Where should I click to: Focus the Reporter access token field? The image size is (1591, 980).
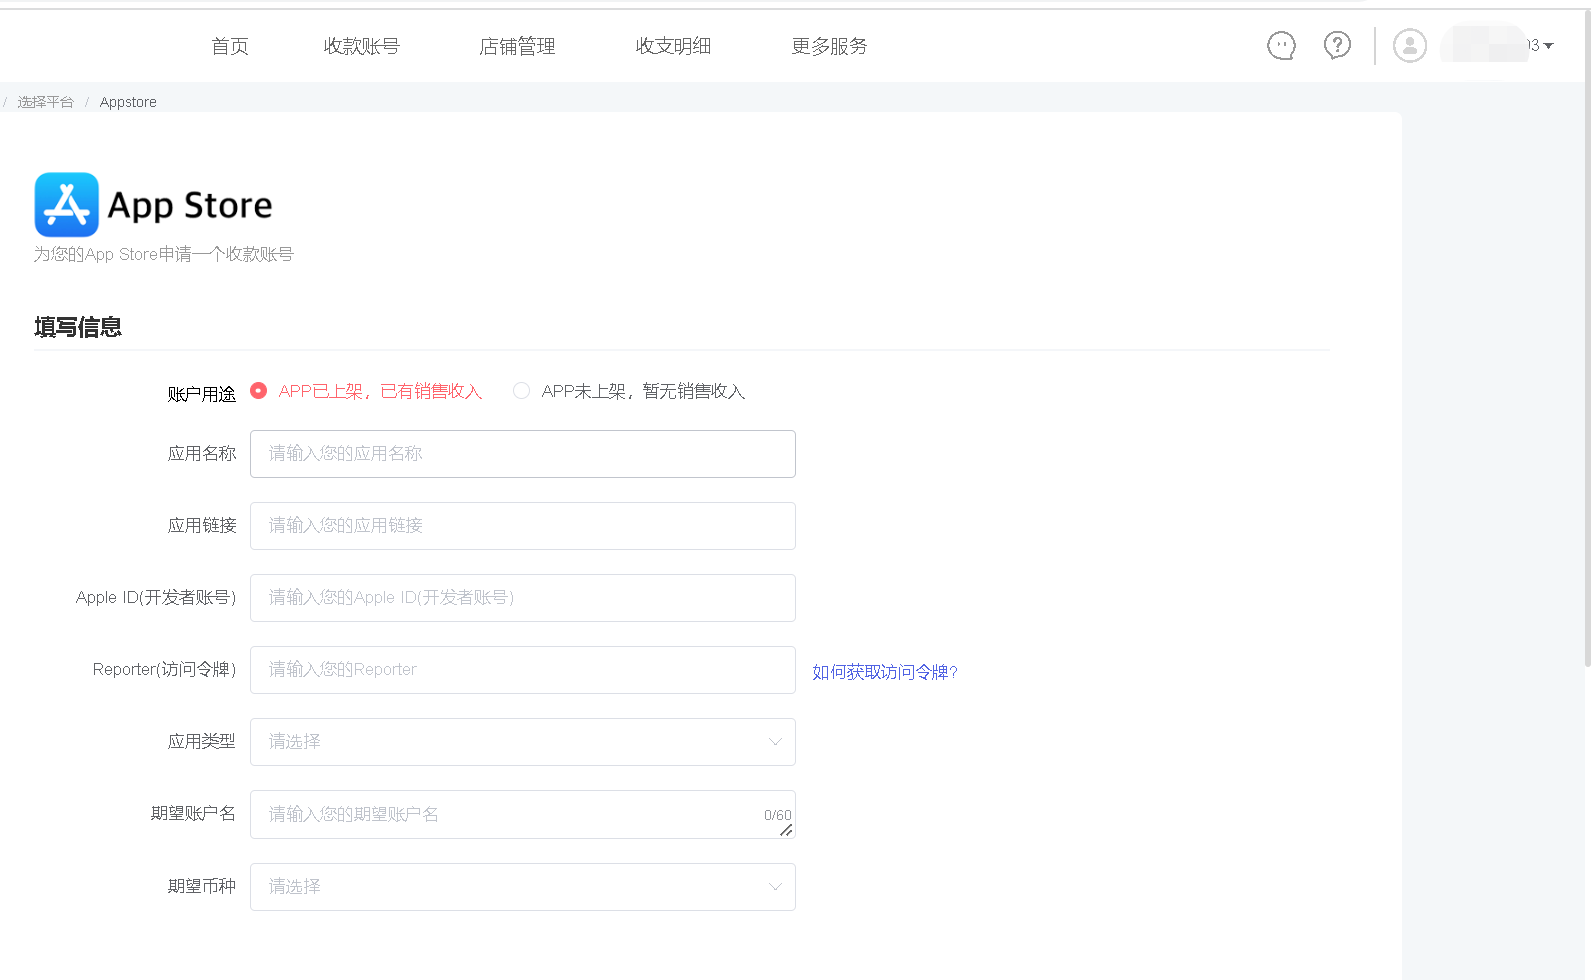[523, 670]
